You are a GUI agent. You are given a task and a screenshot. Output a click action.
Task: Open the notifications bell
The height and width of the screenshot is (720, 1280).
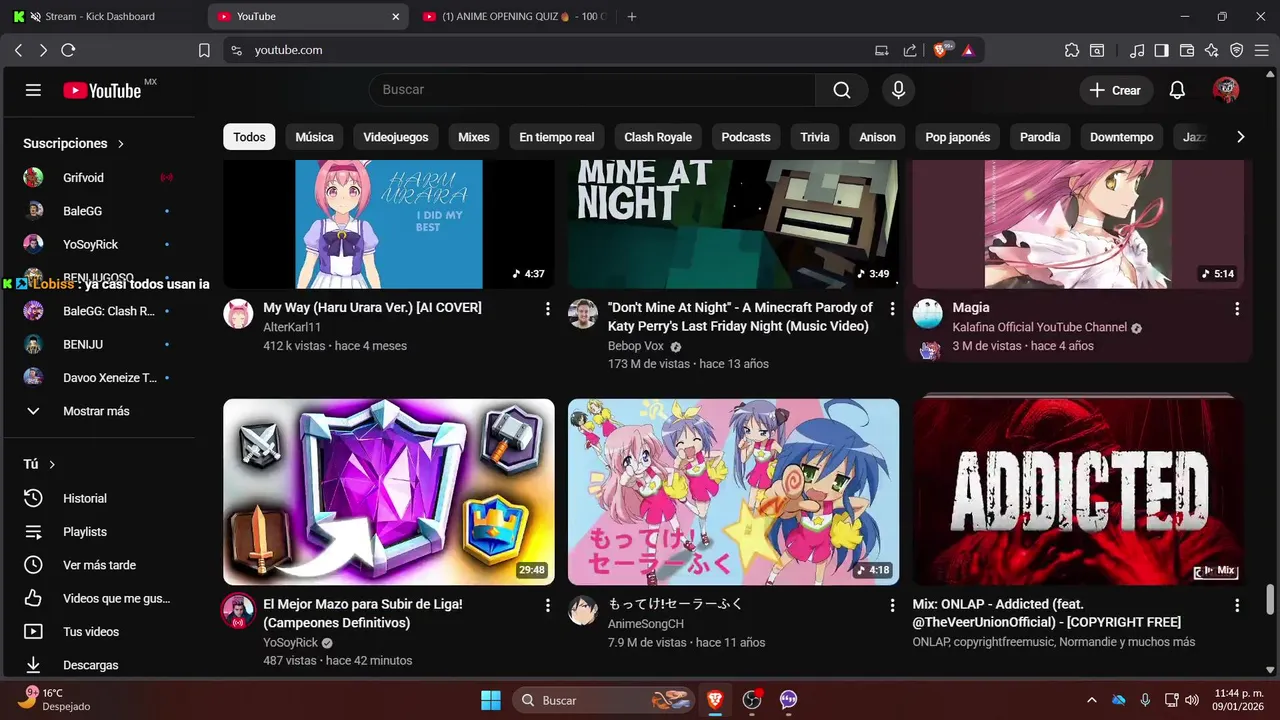[x=1177, y=90]
